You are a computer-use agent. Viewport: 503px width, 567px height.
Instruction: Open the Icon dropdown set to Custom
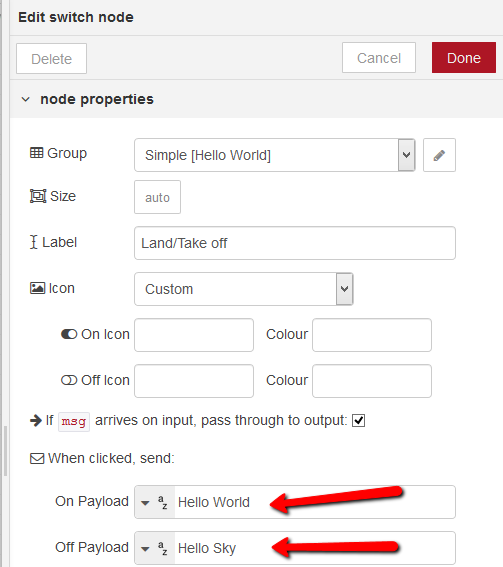tap(244, 289)
